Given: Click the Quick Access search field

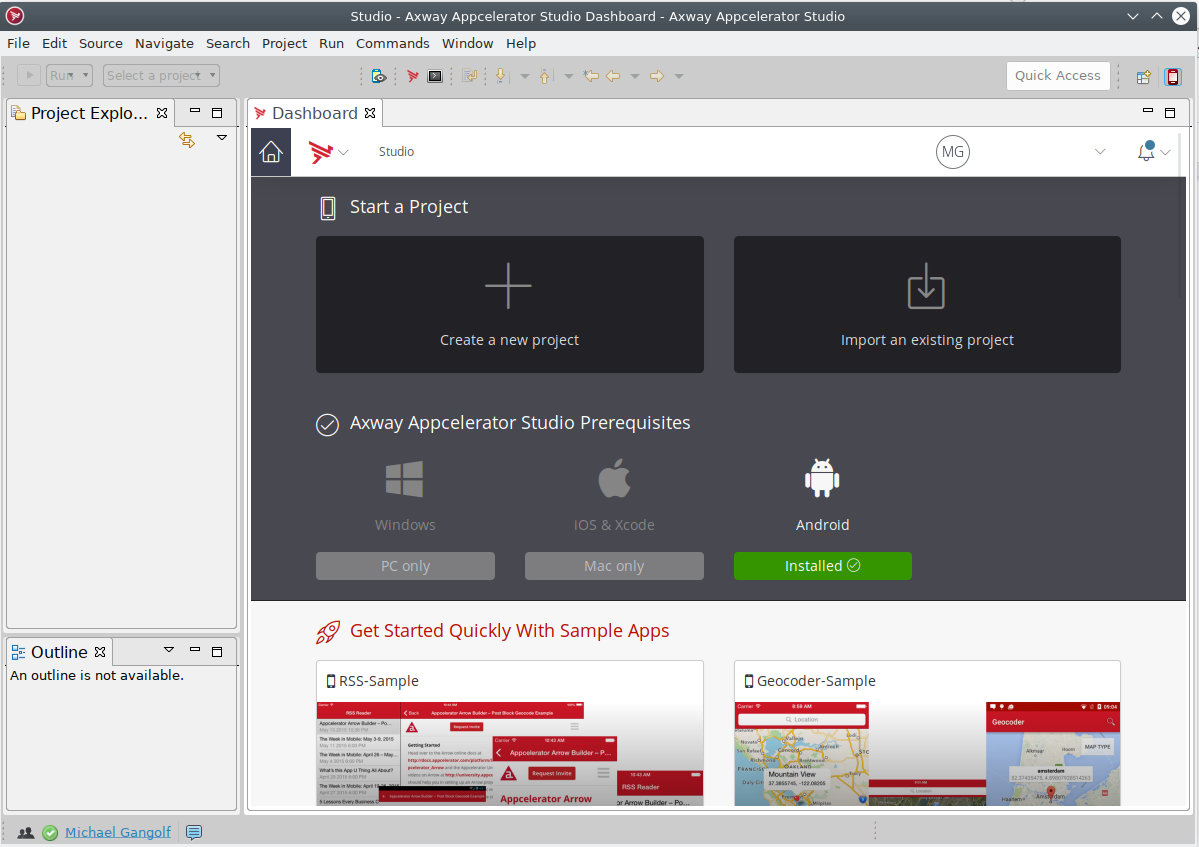Looking at the screenshot, I should pyautogui.click(x=1058, y=76).
